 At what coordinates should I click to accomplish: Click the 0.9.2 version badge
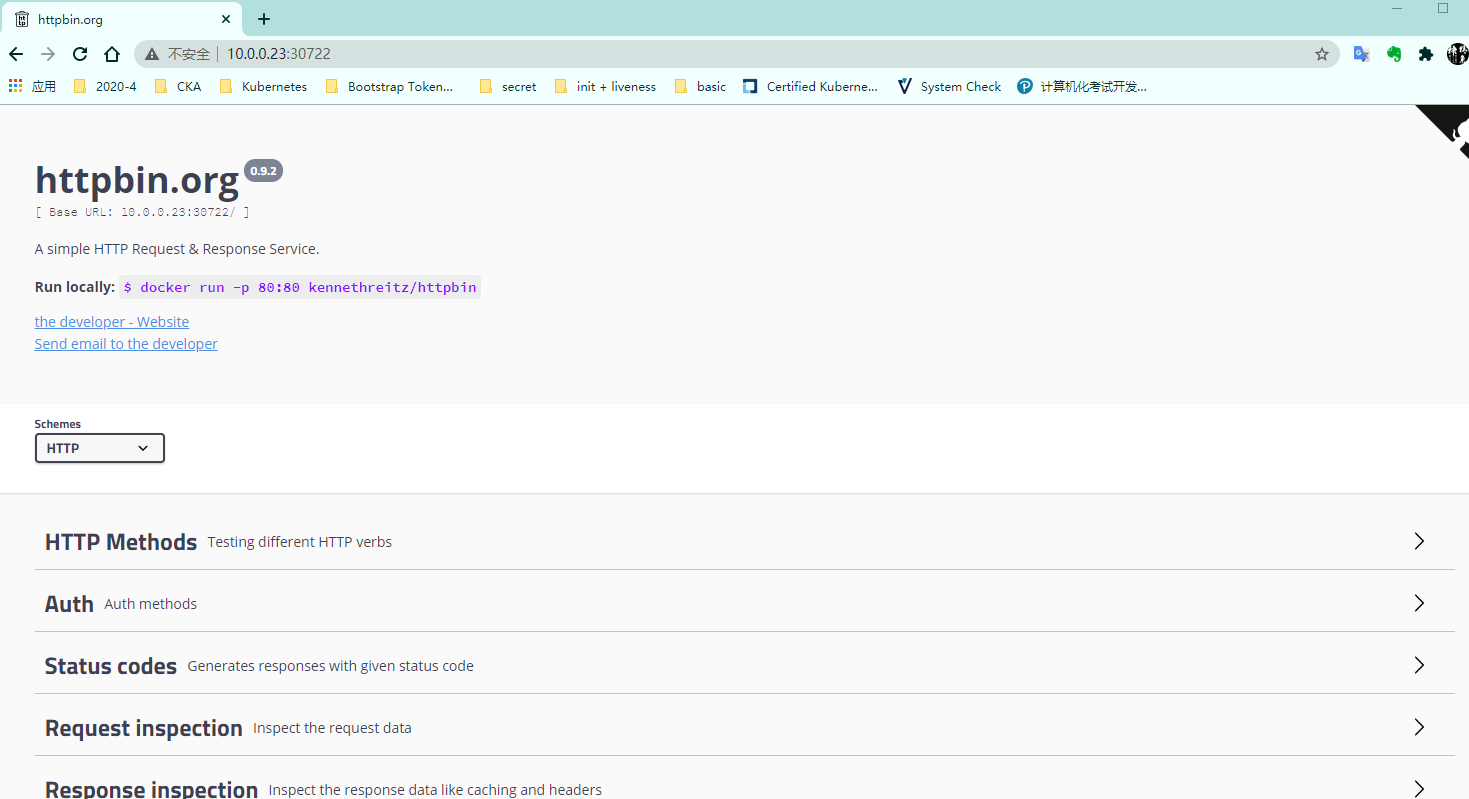264,171
